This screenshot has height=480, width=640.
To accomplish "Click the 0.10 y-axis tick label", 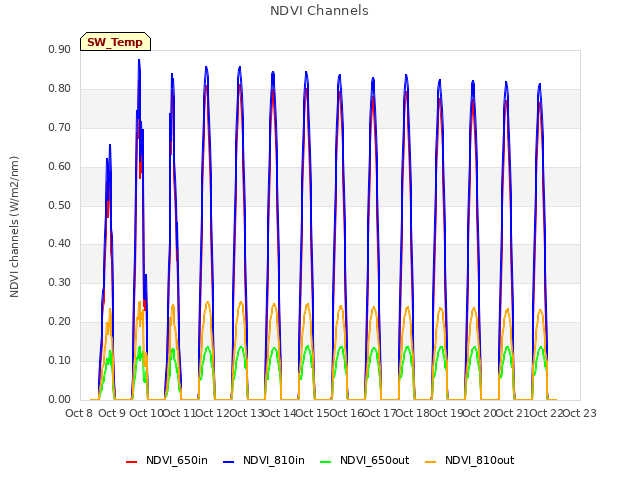I will click(60, 360).
